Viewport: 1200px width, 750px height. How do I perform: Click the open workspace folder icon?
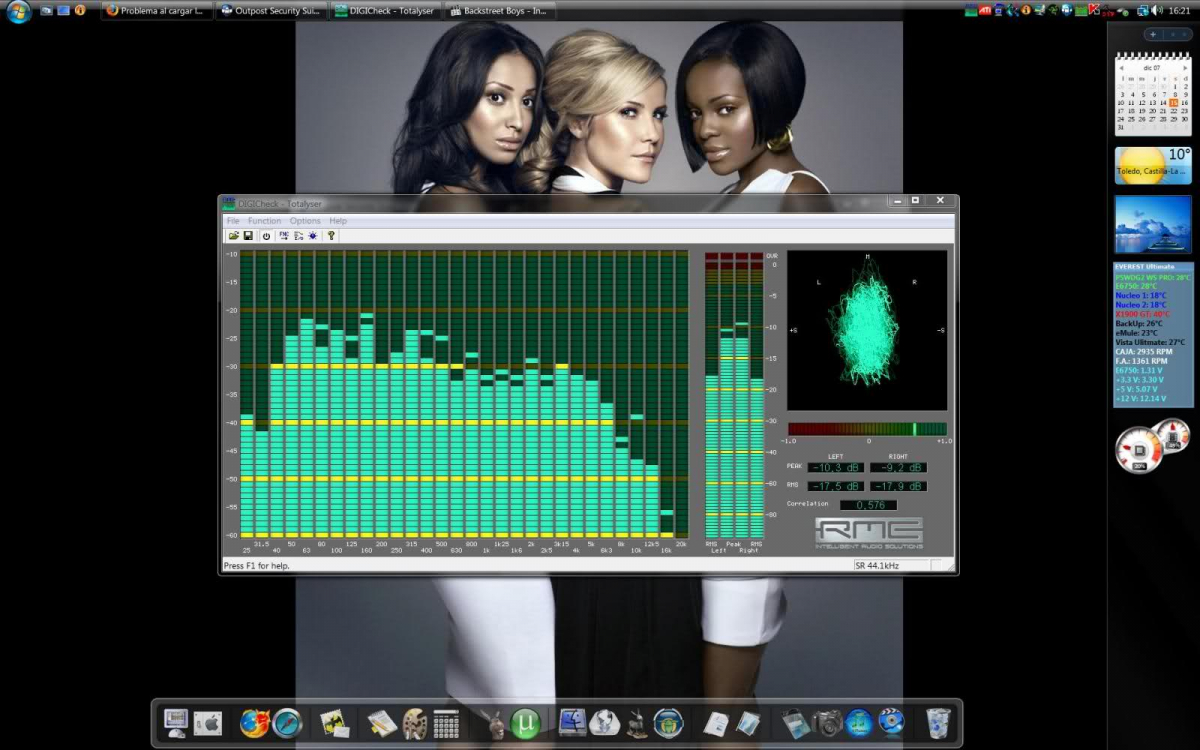pos(234,236)
